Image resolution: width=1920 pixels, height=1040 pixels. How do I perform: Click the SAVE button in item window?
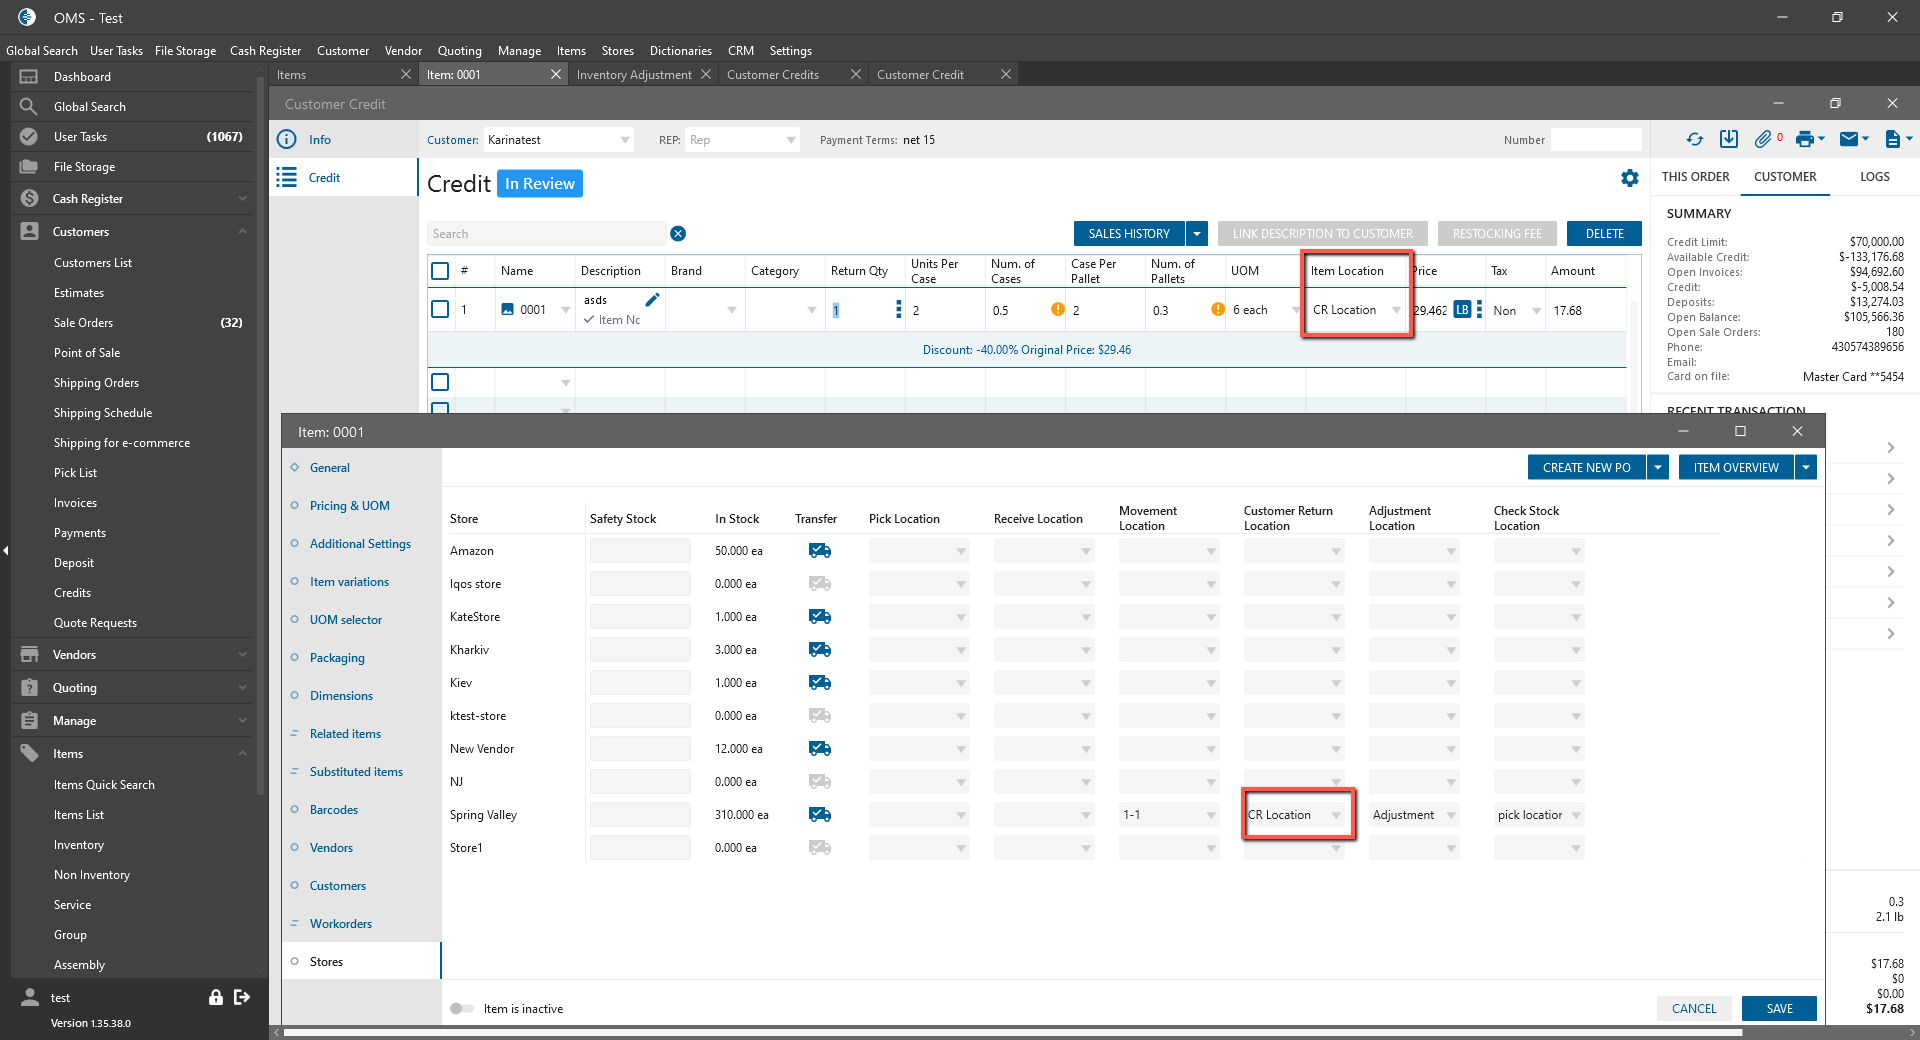(1778, 1009)
